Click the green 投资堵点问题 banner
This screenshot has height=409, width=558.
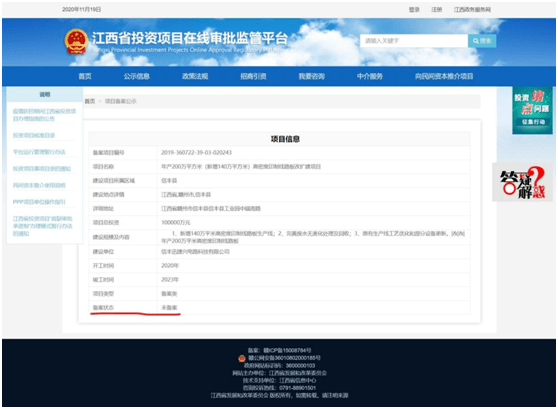tap(532, 110)
